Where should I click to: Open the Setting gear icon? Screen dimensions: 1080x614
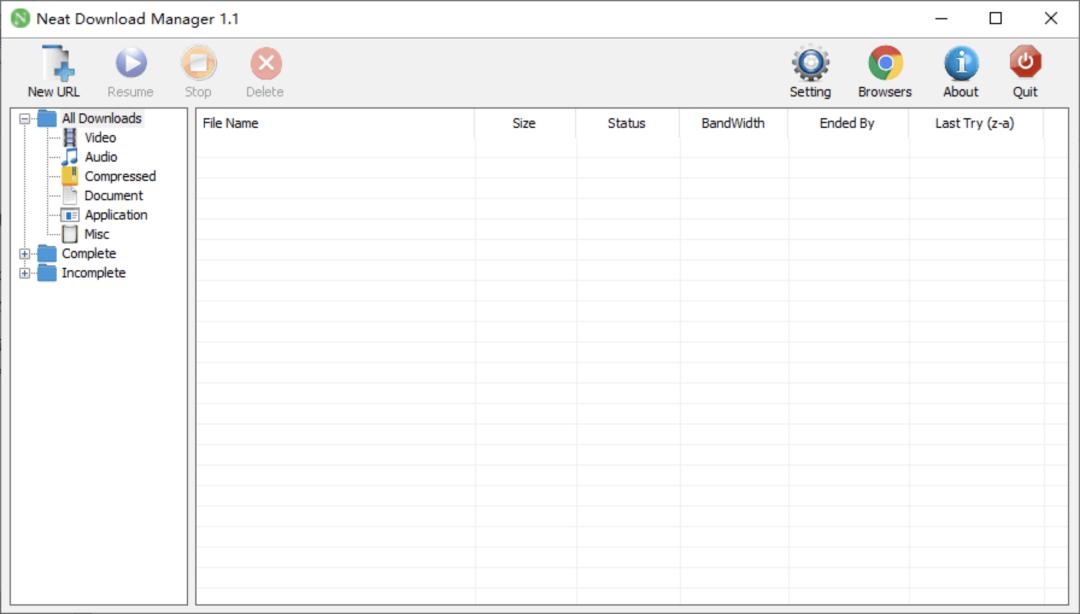pos(811,63)
